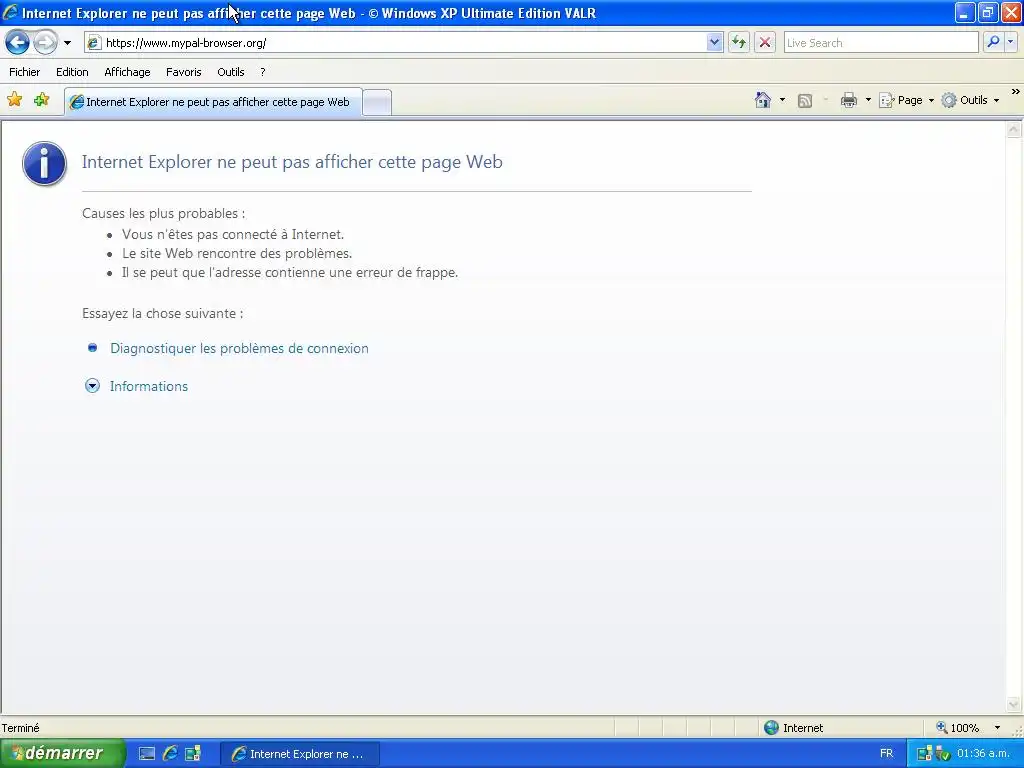Open the Edition menu

pyautogui.click(x=72, y=72)
